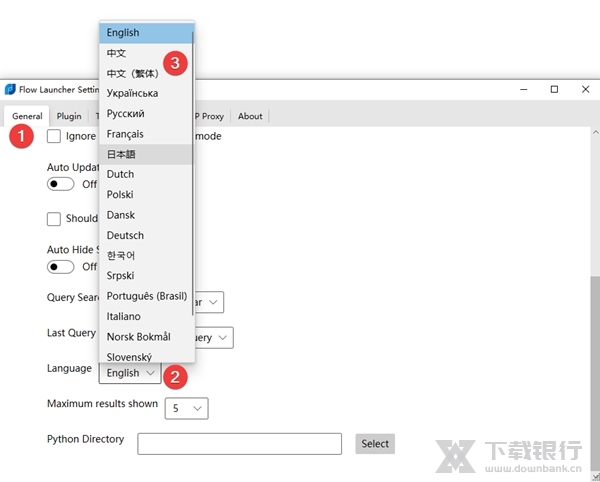Enable the Ignore hotkeys checkbox

tap(54, 136)
